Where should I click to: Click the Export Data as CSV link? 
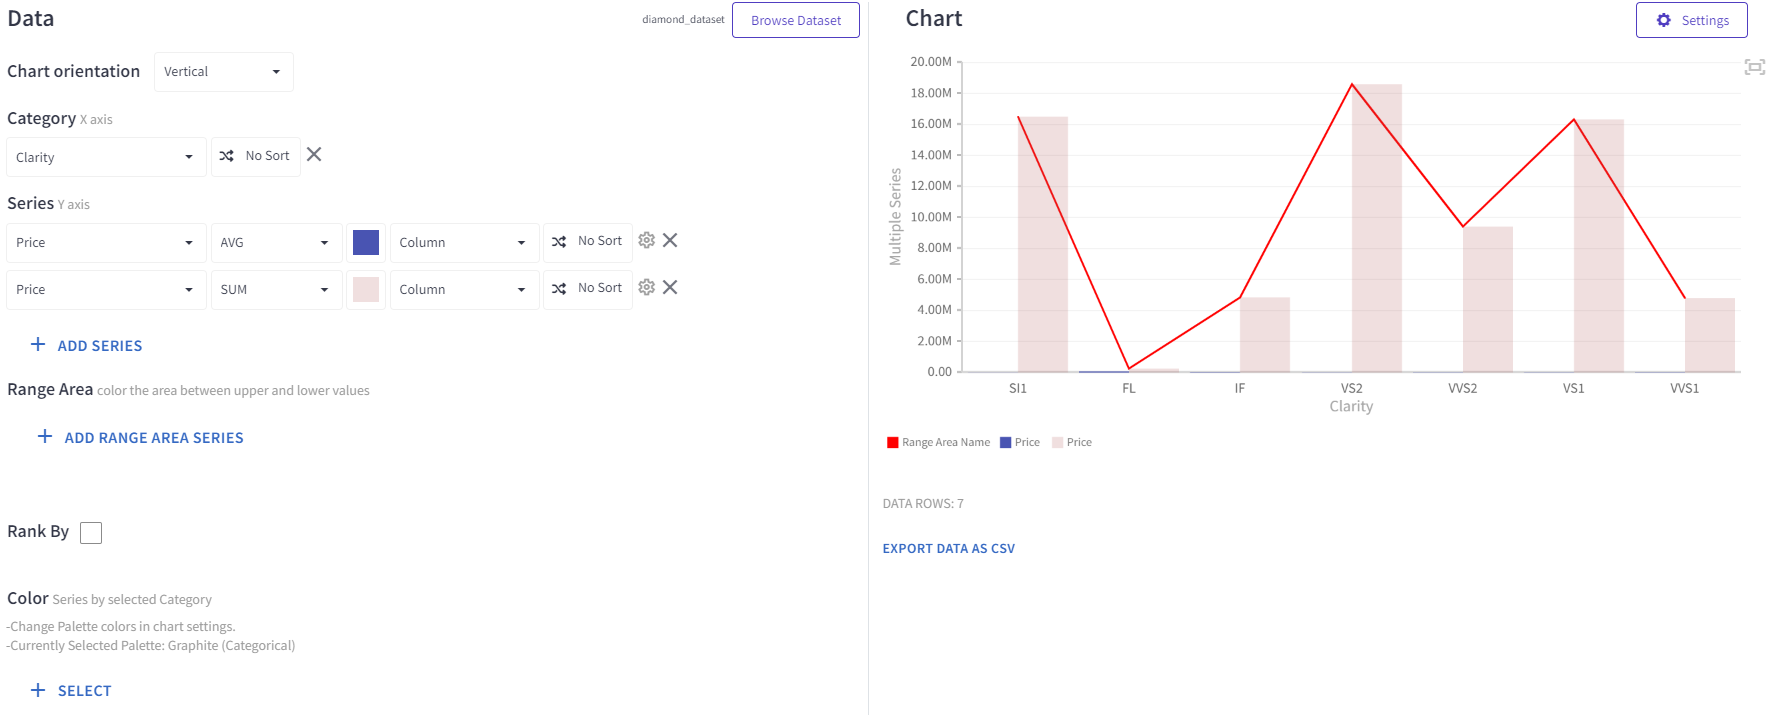[948, 549]
